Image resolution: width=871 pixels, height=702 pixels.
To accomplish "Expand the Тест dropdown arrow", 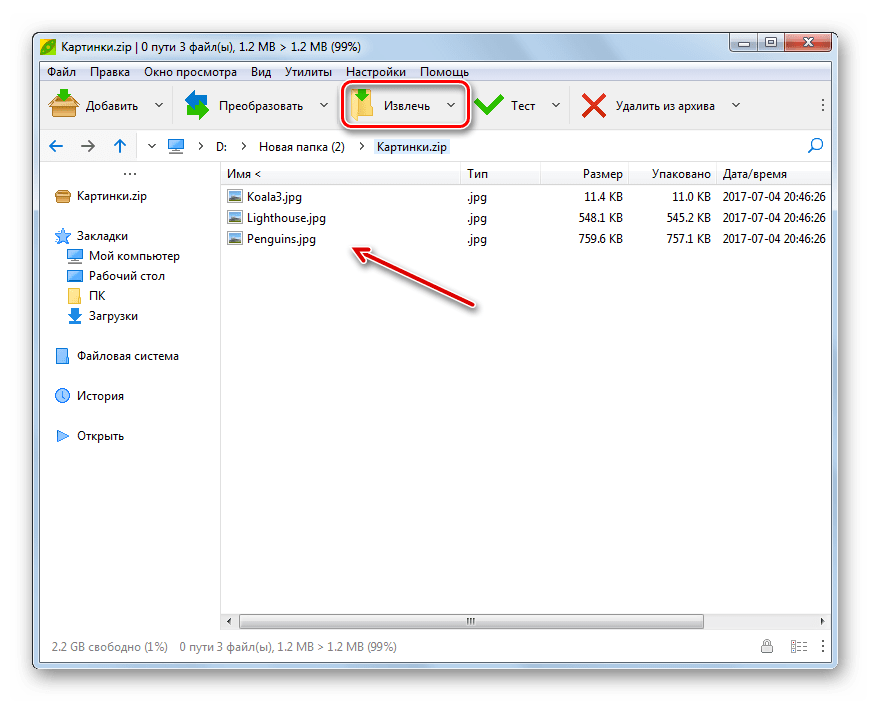I will pyautogui.click(x=556, y=105).
